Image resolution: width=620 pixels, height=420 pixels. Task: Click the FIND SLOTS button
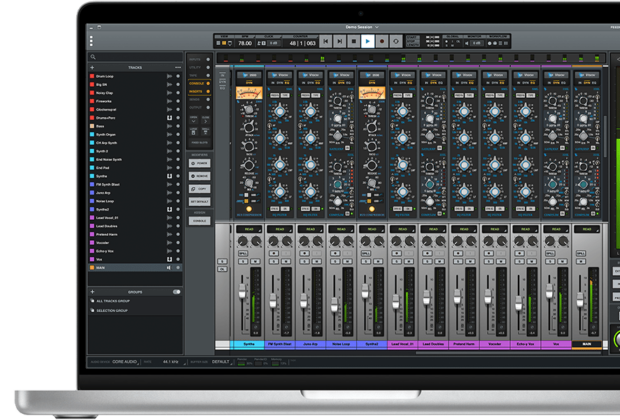200,142
